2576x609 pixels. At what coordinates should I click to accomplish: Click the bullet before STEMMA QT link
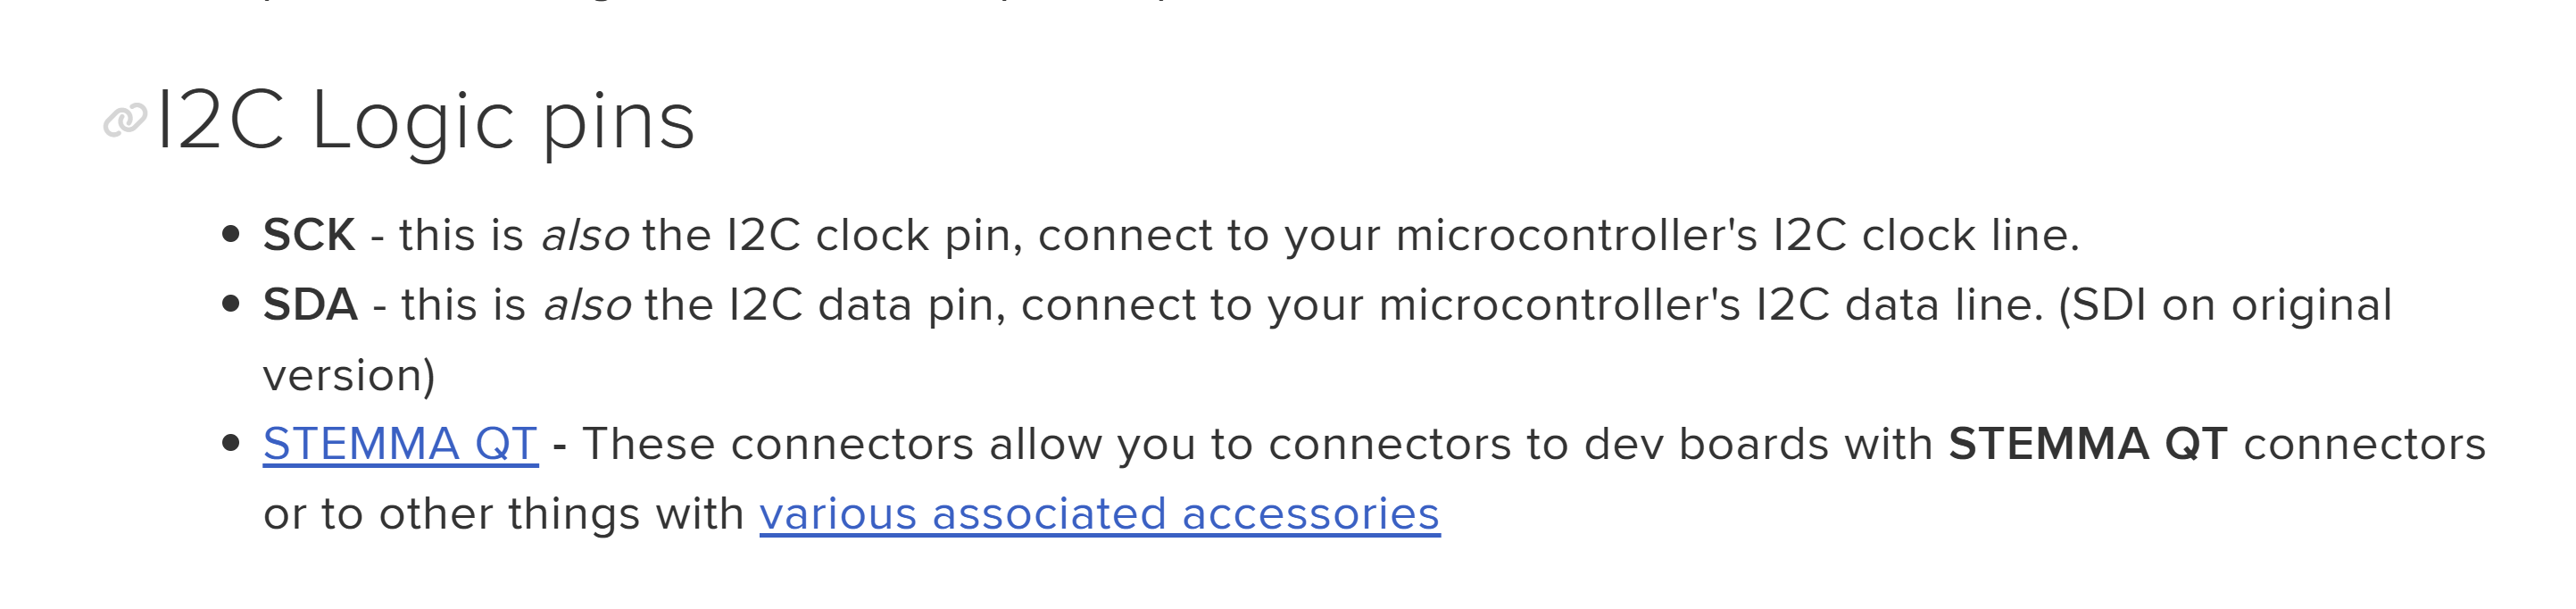point(231,443)
